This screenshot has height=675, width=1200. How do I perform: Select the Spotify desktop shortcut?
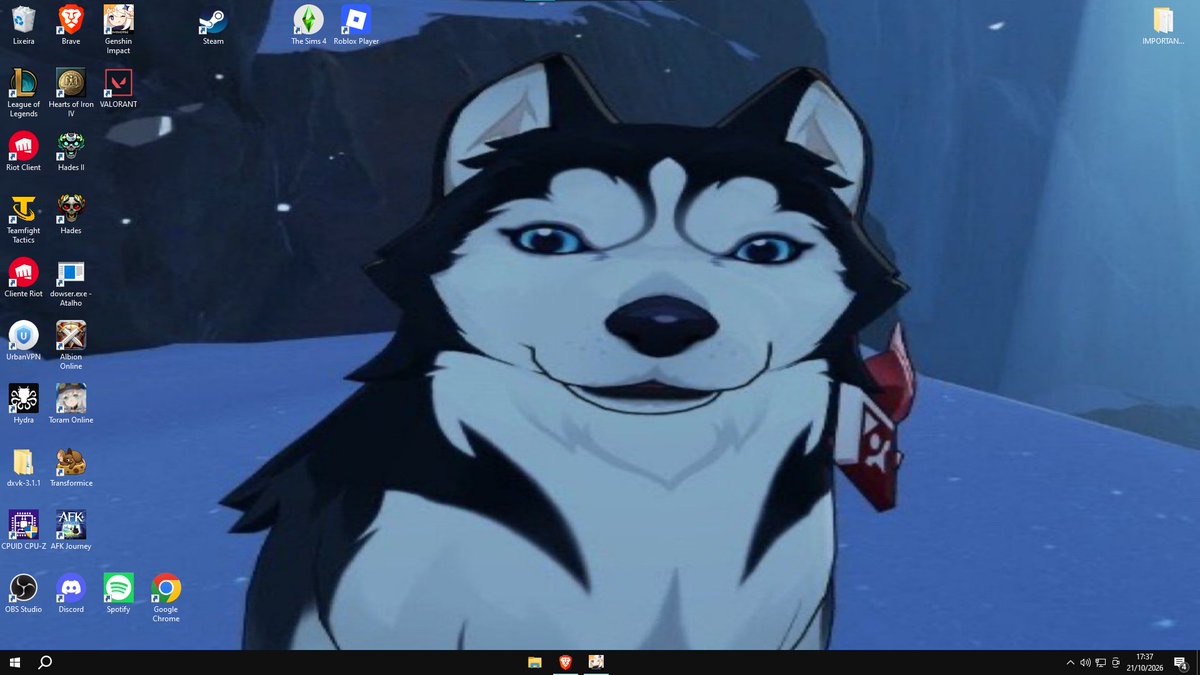point(118,593)
